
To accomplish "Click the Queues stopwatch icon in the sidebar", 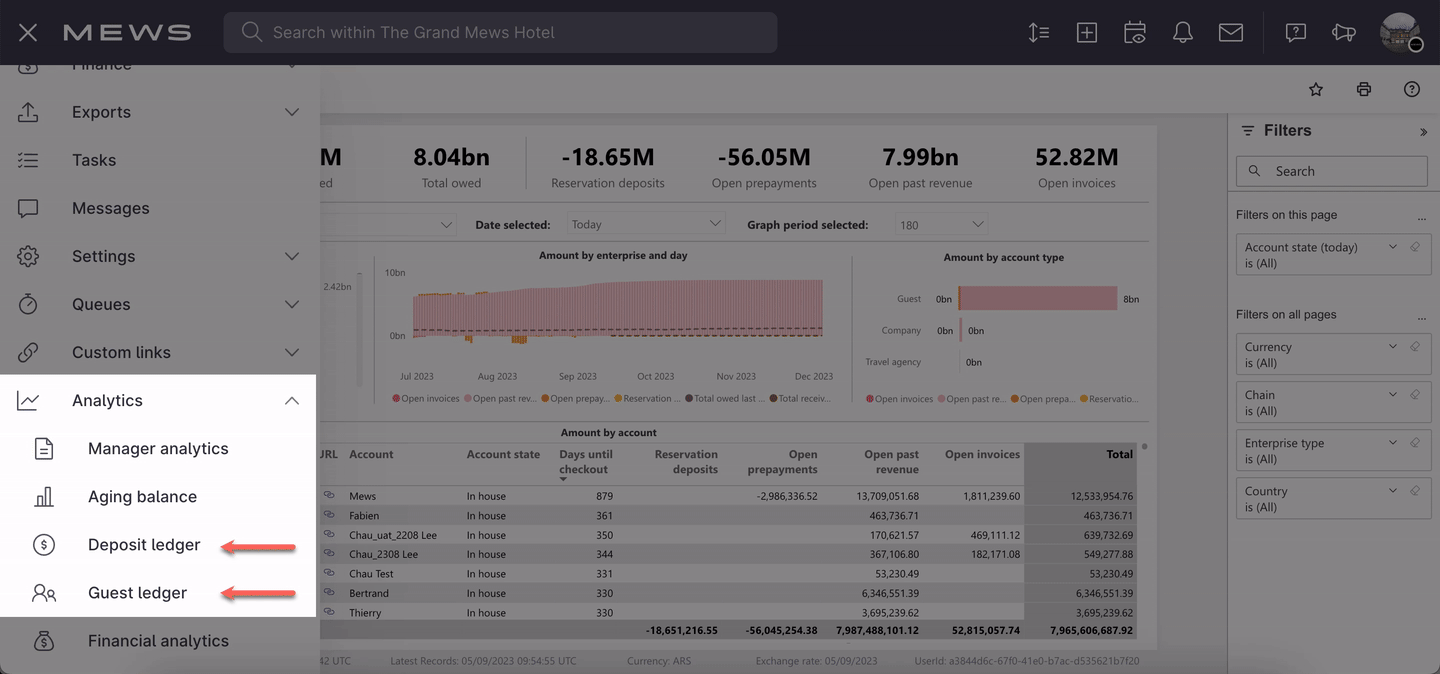I will pos(28,304).
